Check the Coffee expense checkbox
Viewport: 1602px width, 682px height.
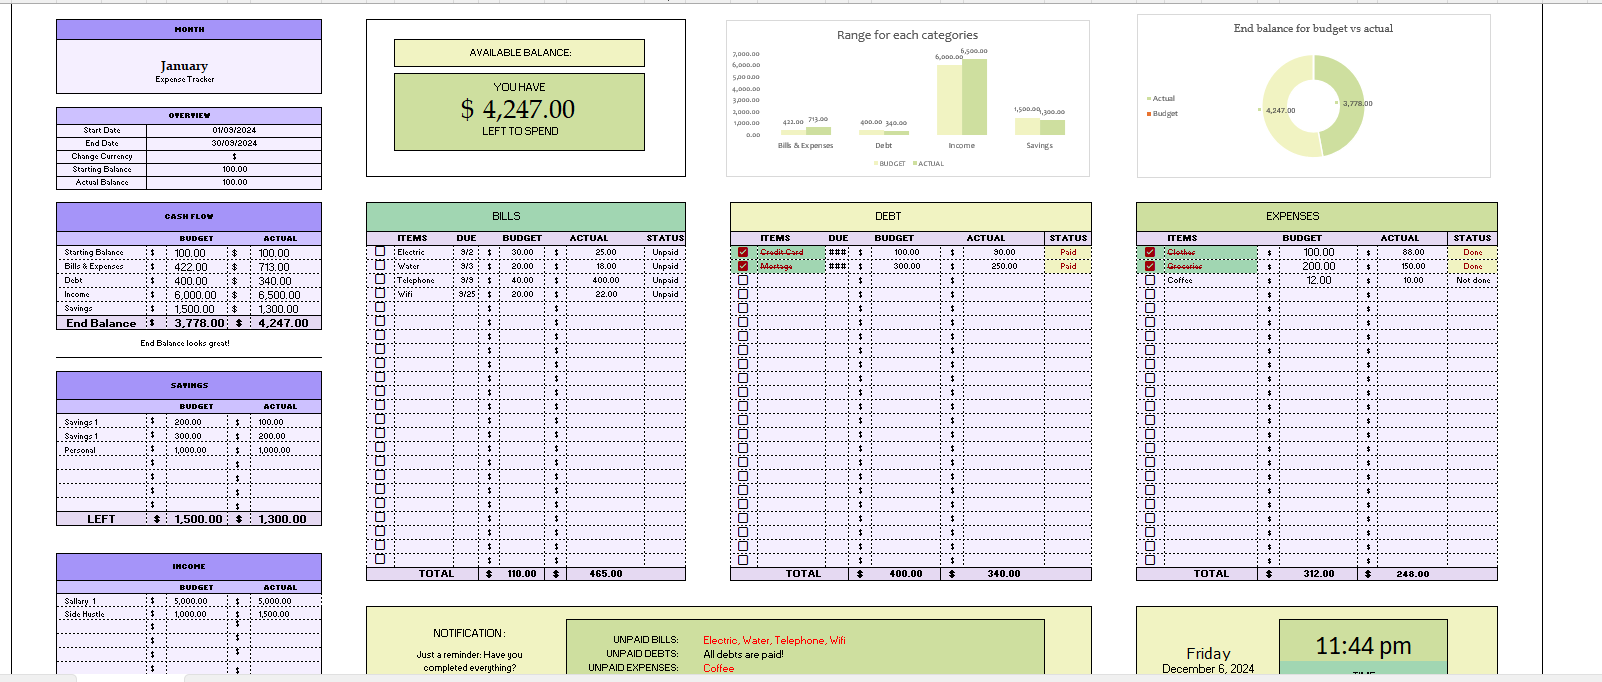pos(1150,280)
